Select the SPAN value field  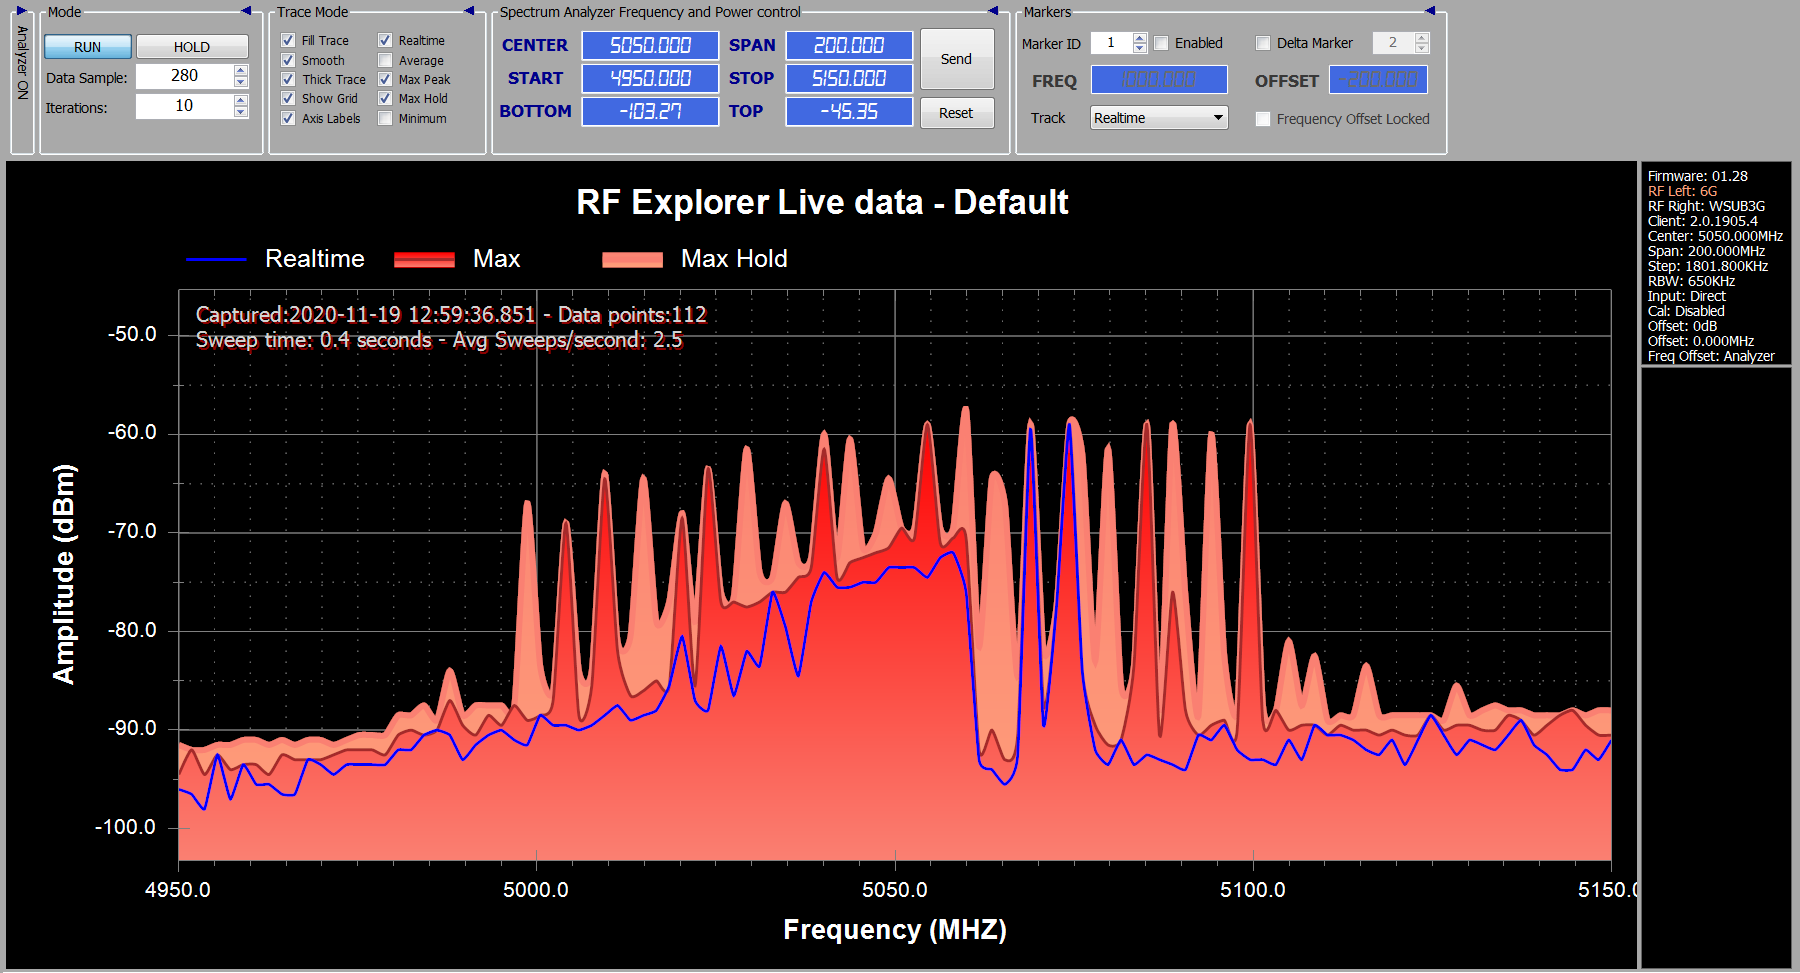coord(848,45)
